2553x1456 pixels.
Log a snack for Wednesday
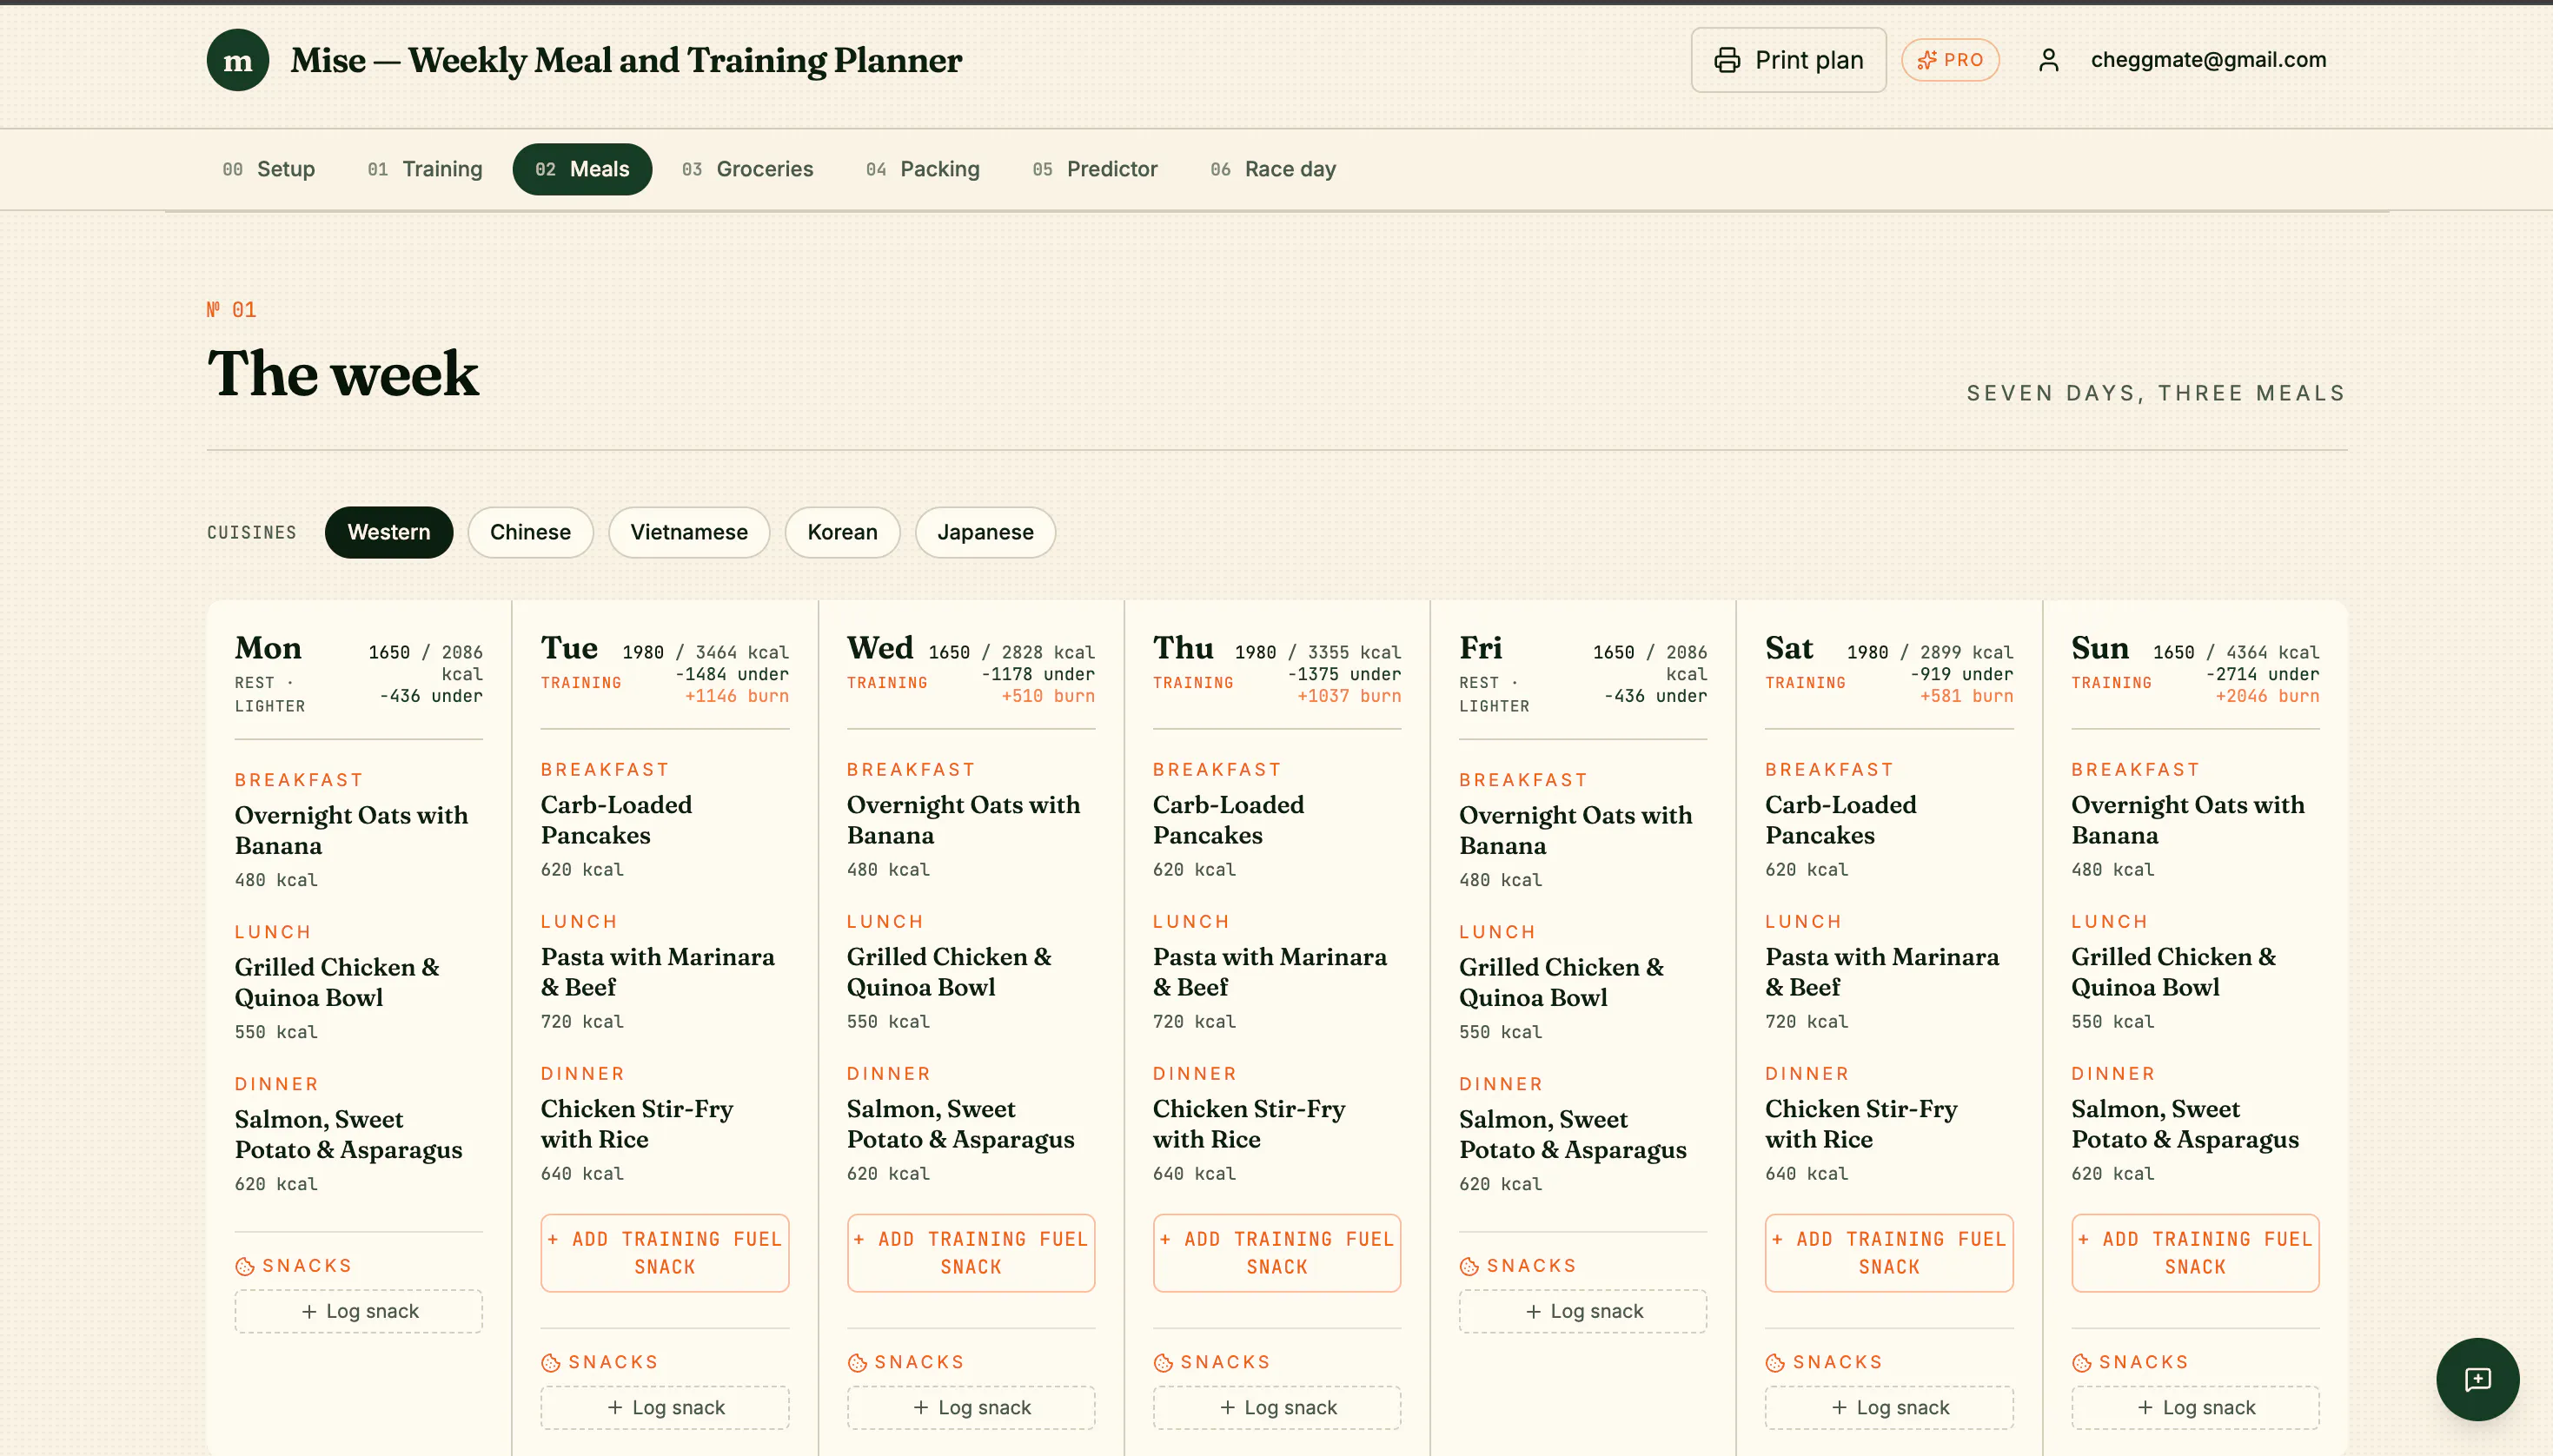[970, 1407]
